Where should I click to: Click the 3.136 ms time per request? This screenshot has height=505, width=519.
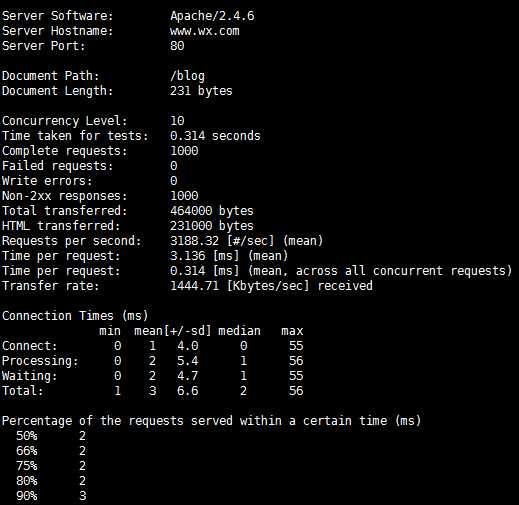pos(188,256)
